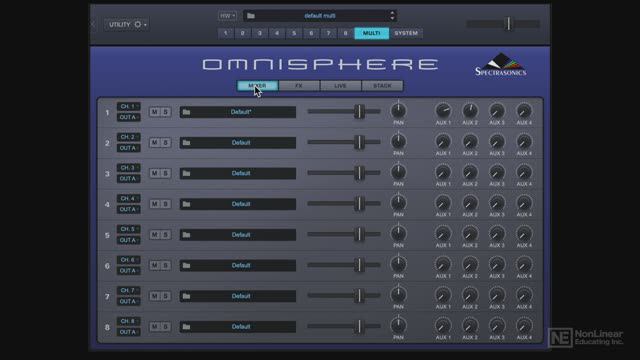Viewport: 640px width, 360px height.
Task: Solo part 7 with S button
Action: 166,296
